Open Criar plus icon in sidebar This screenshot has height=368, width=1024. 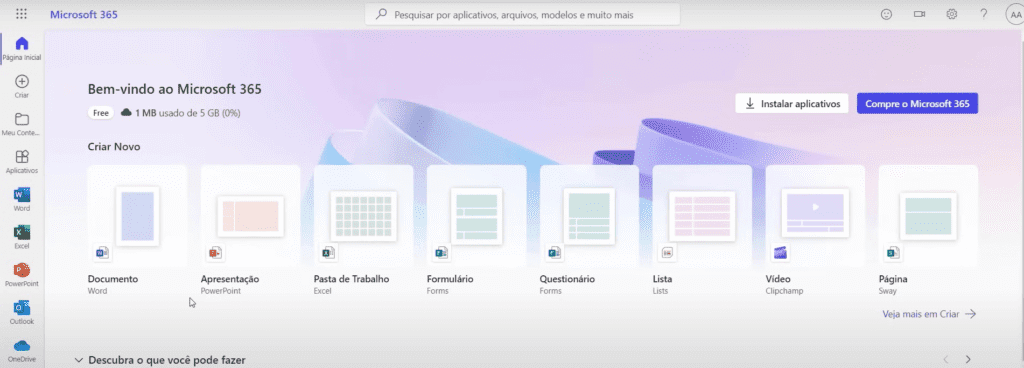[22, 86]
